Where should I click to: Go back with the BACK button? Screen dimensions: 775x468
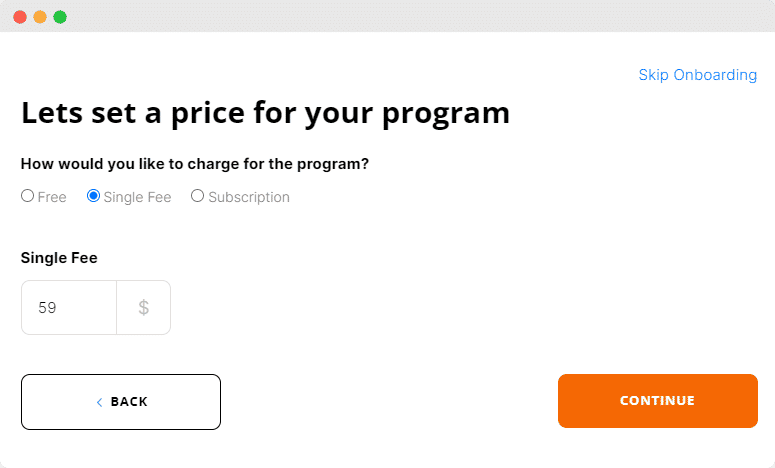coord(121,402)
